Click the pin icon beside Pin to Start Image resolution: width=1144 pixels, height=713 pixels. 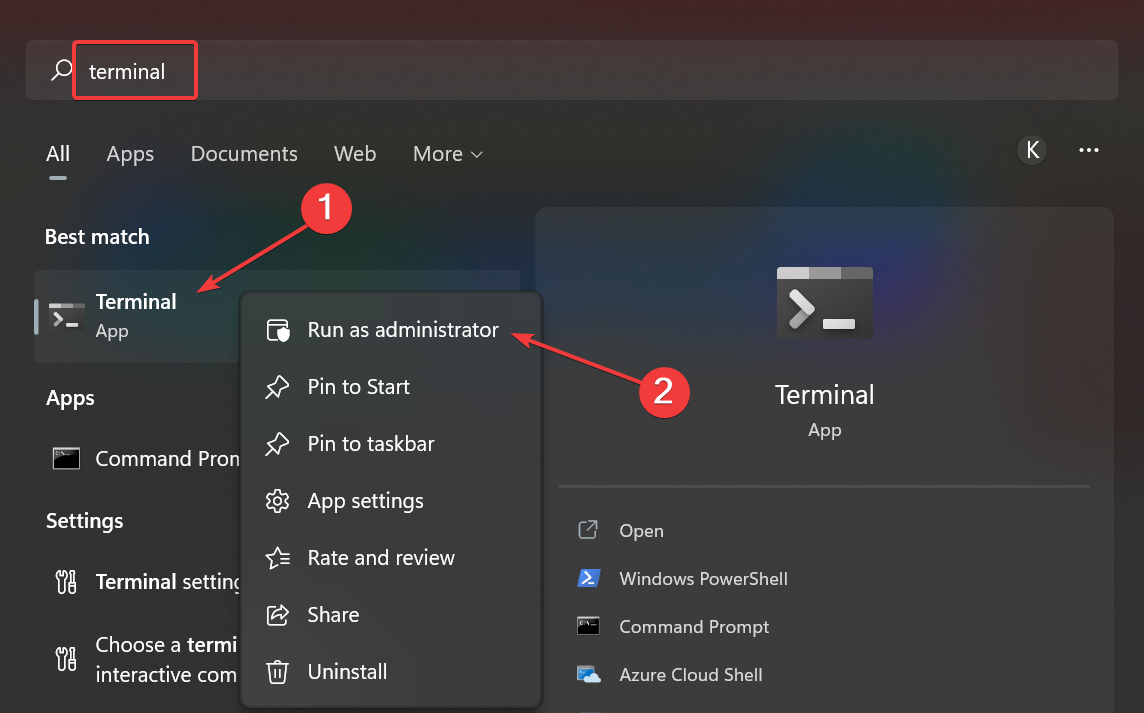[x=277, y=387]
